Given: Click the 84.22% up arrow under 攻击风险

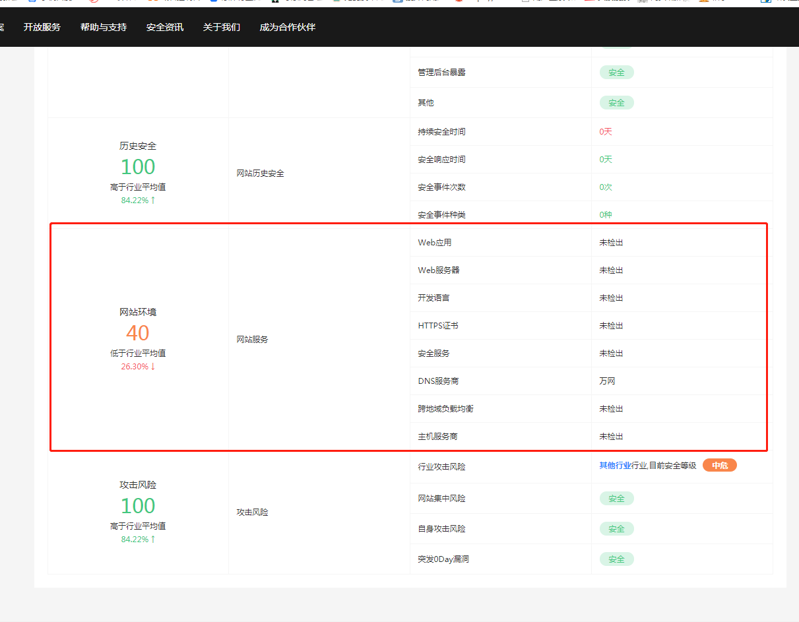Looking at the screenshot, I should tap(154, 540).
